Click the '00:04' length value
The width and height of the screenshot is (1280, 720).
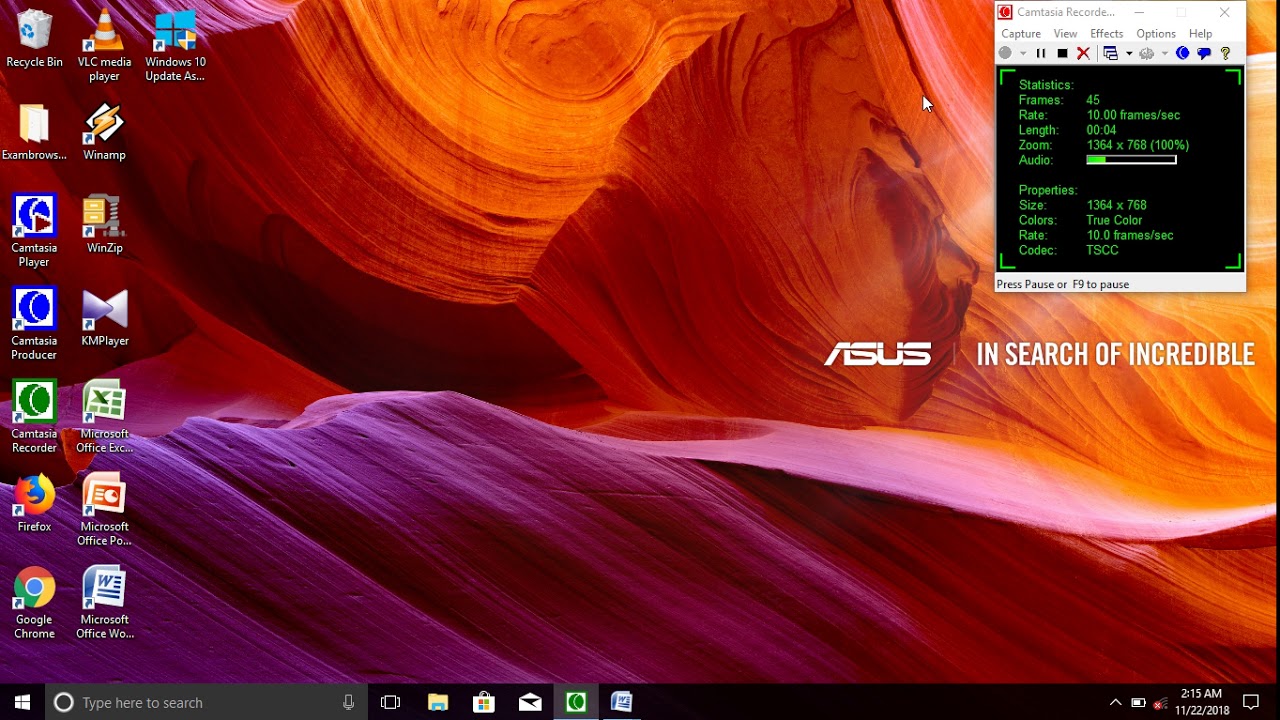tap(1101, 130)
